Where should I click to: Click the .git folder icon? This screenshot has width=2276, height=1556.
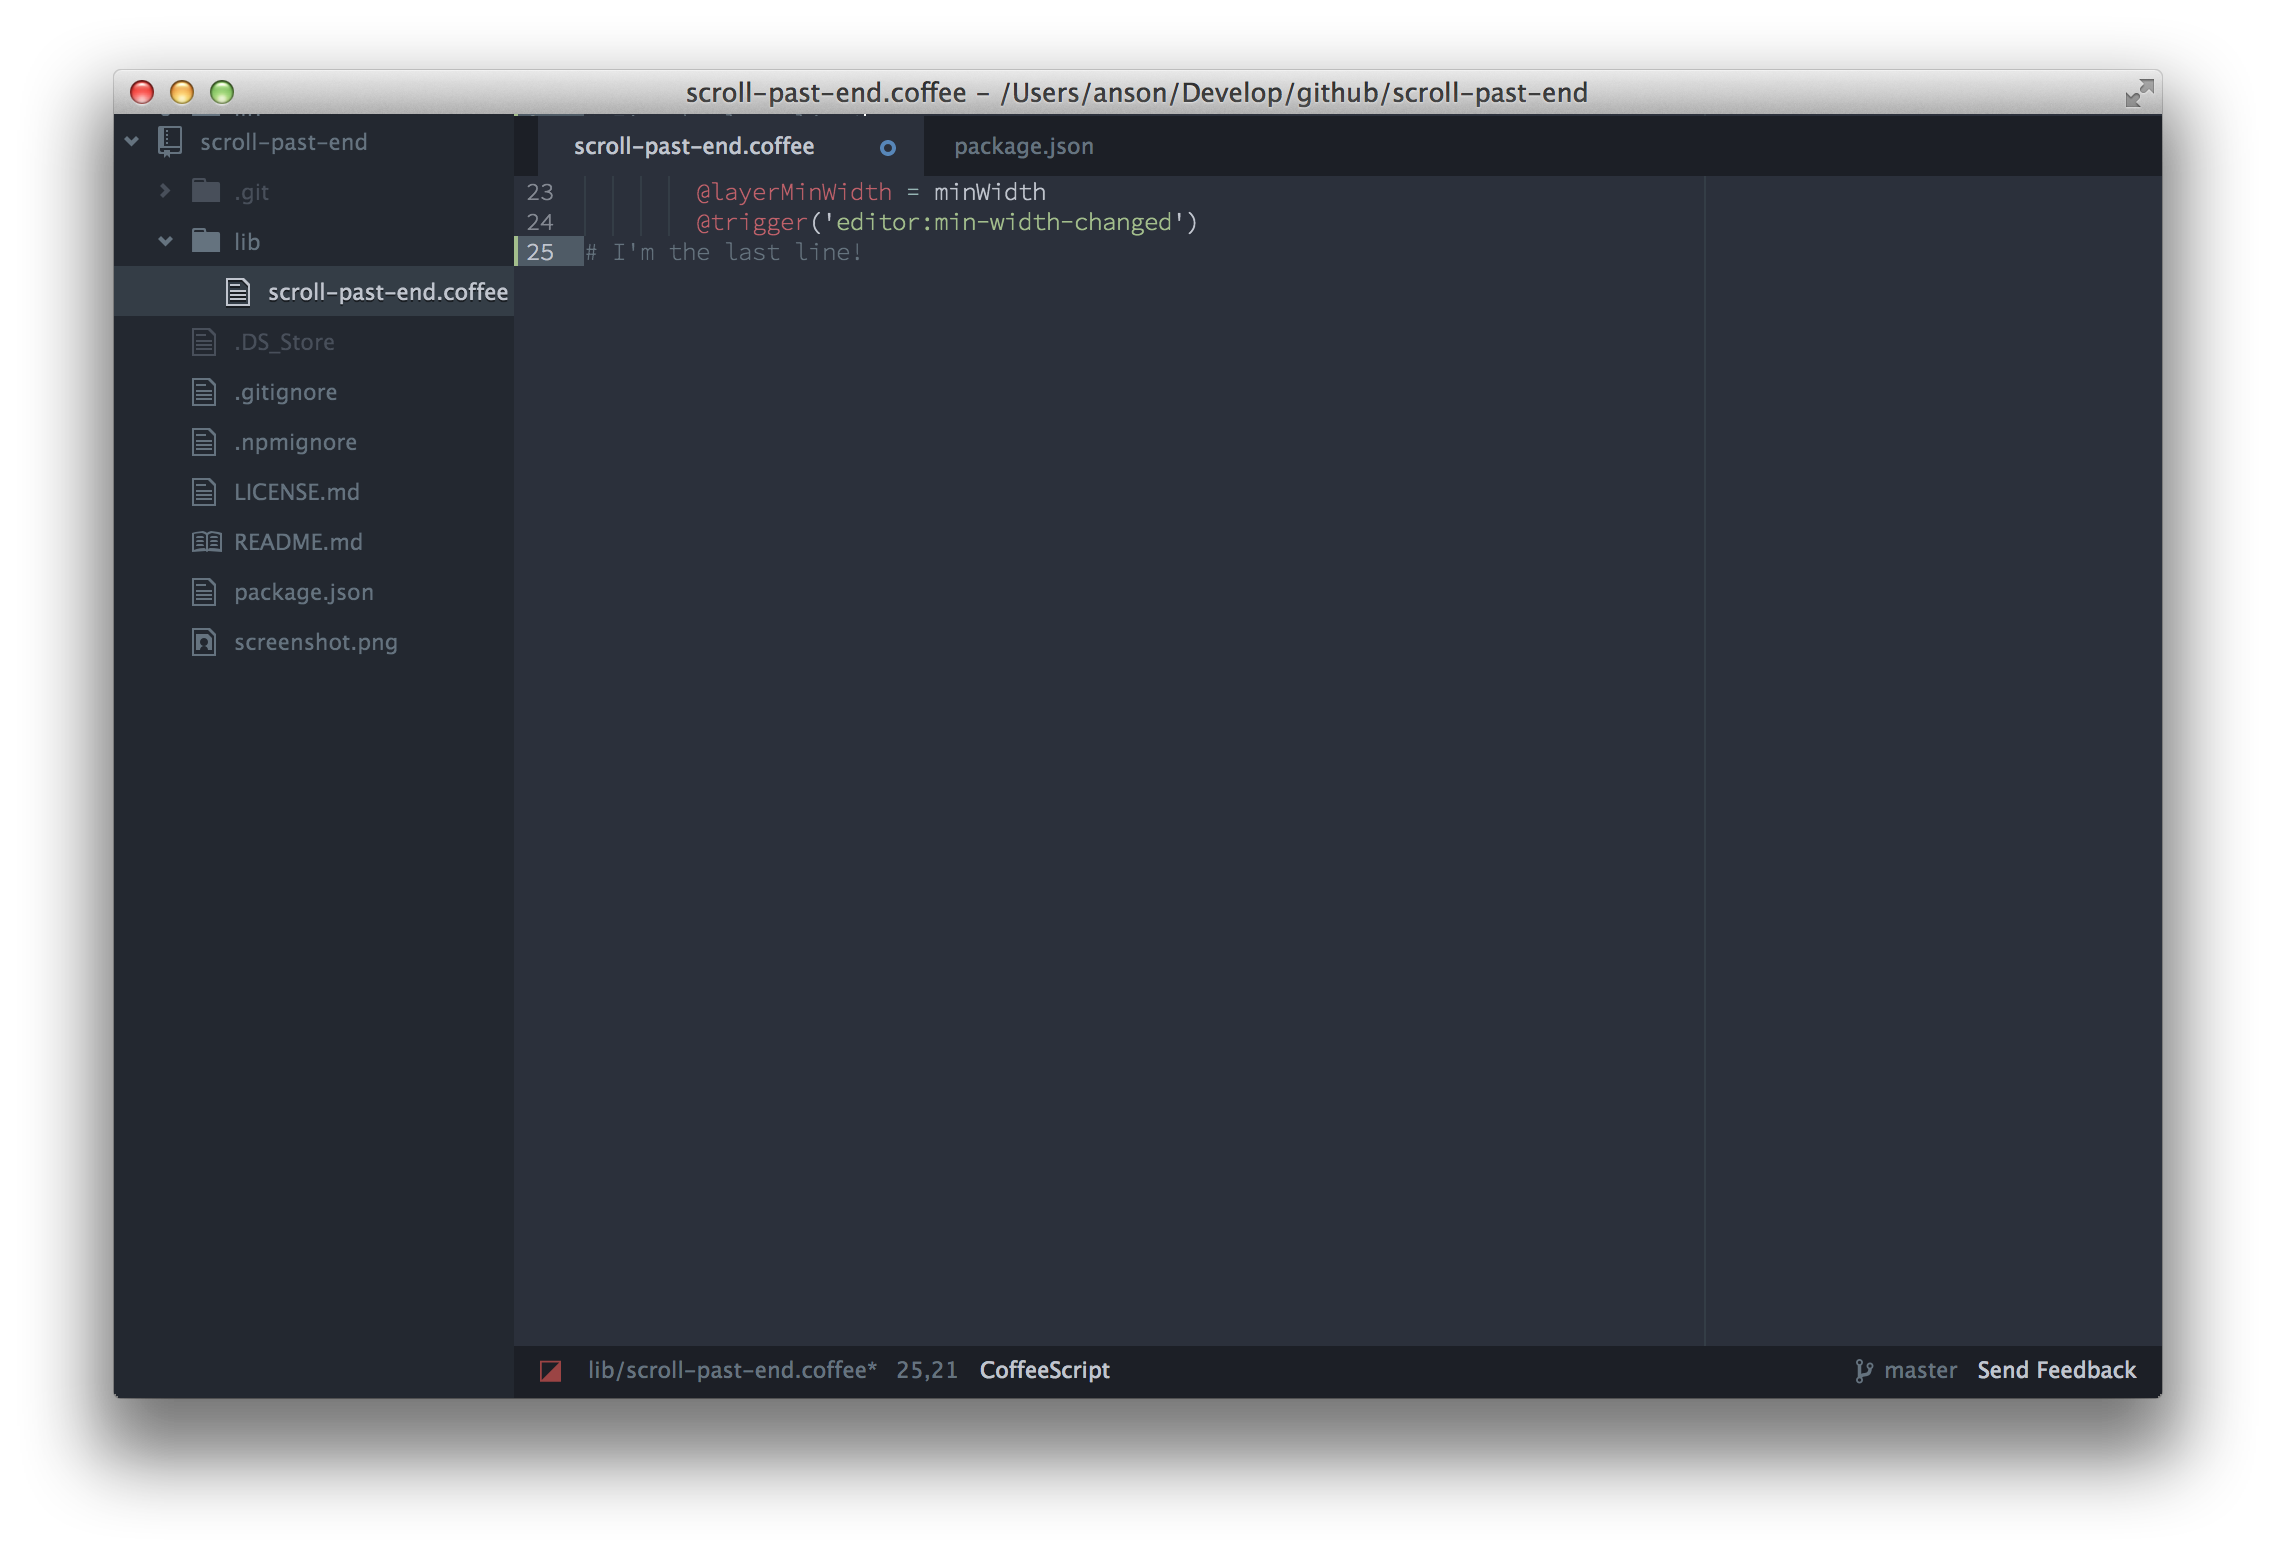pyautogui.click(x=206, y=190)
